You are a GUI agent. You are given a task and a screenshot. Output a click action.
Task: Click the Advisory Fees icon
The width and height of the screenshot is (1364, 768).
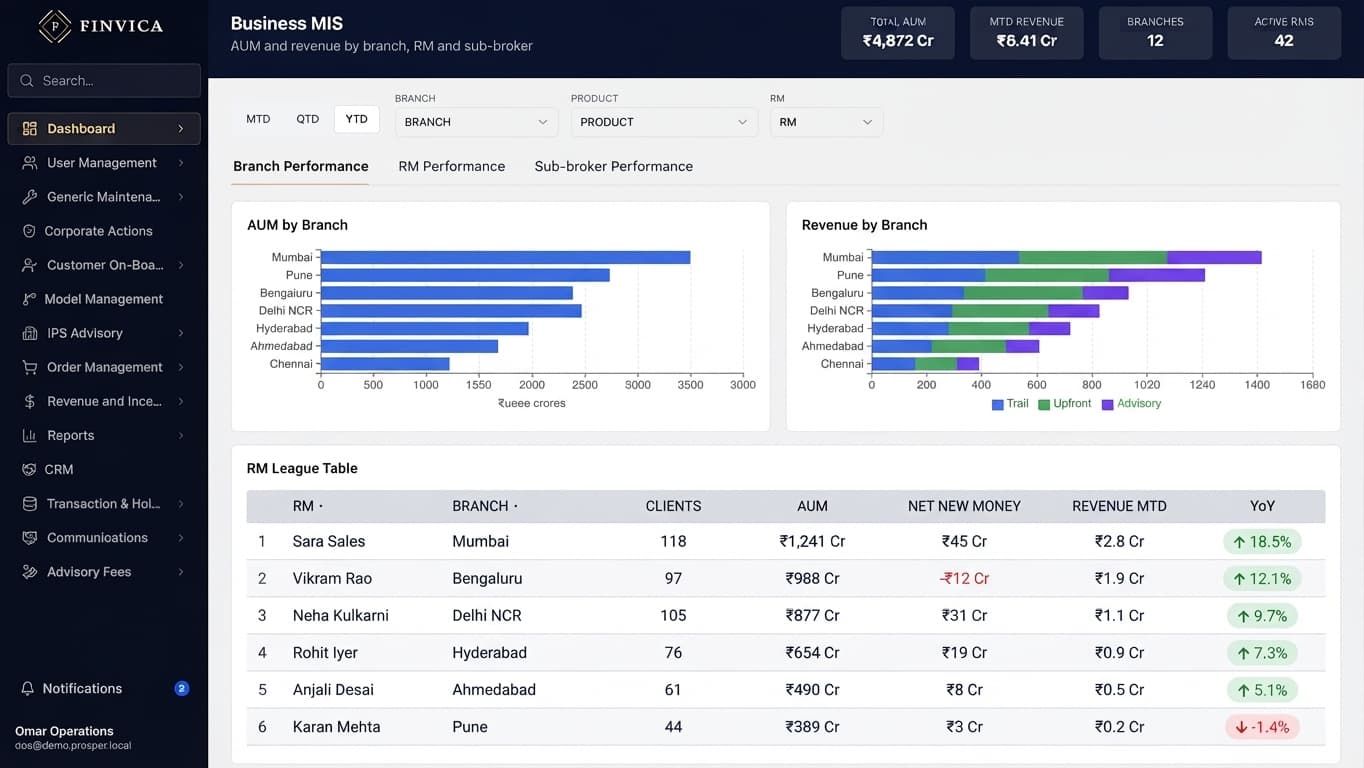[29, 572]
